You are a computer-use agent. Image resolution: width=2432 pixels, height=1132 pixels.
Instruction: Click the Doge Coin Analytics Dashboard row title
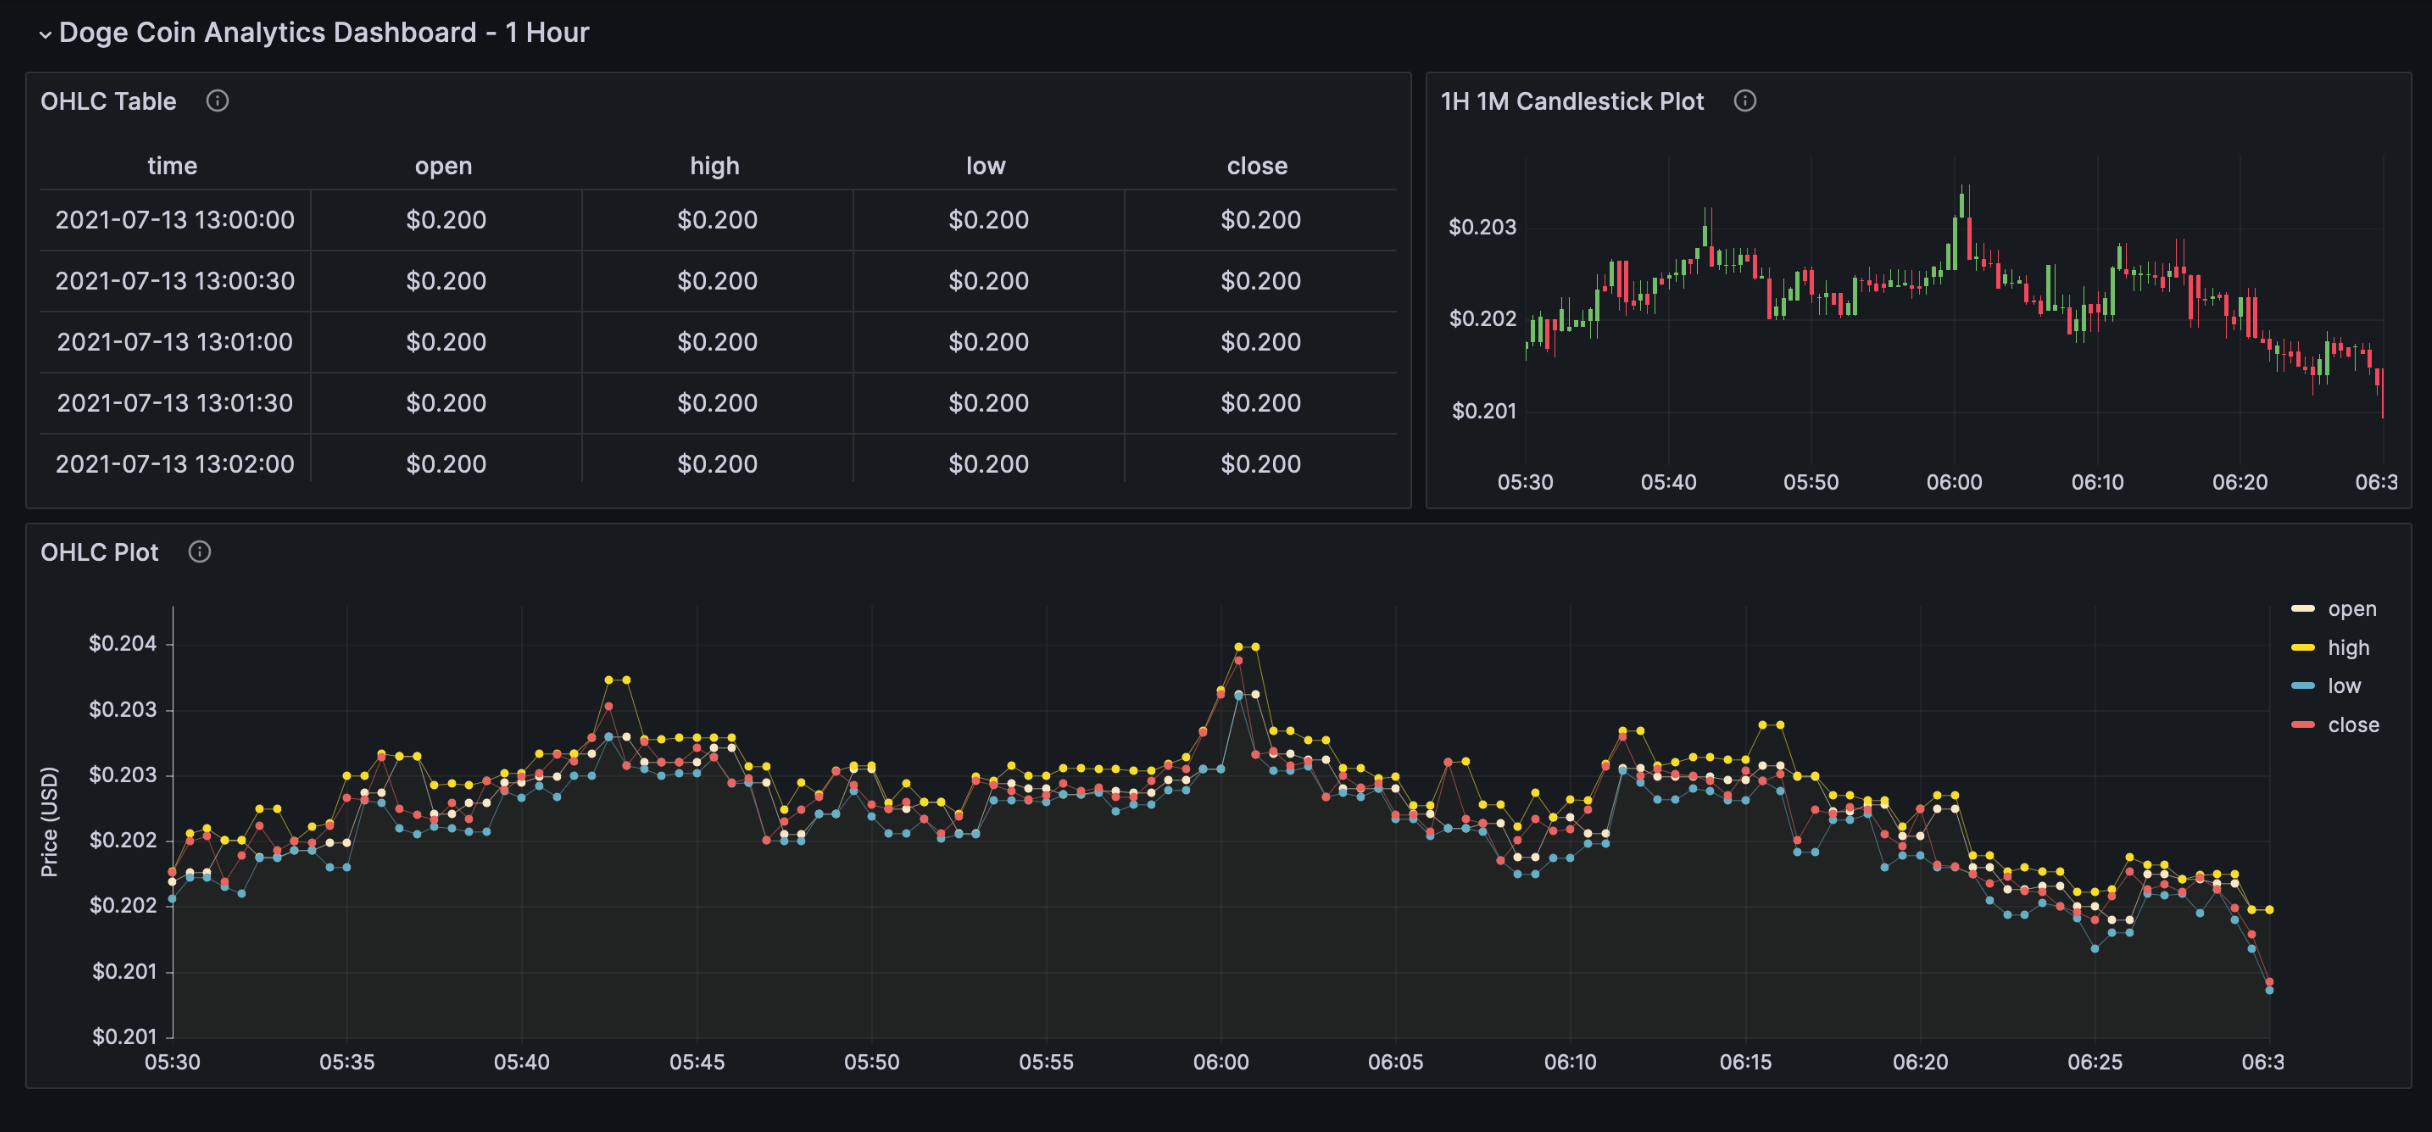tap(324, 33)
